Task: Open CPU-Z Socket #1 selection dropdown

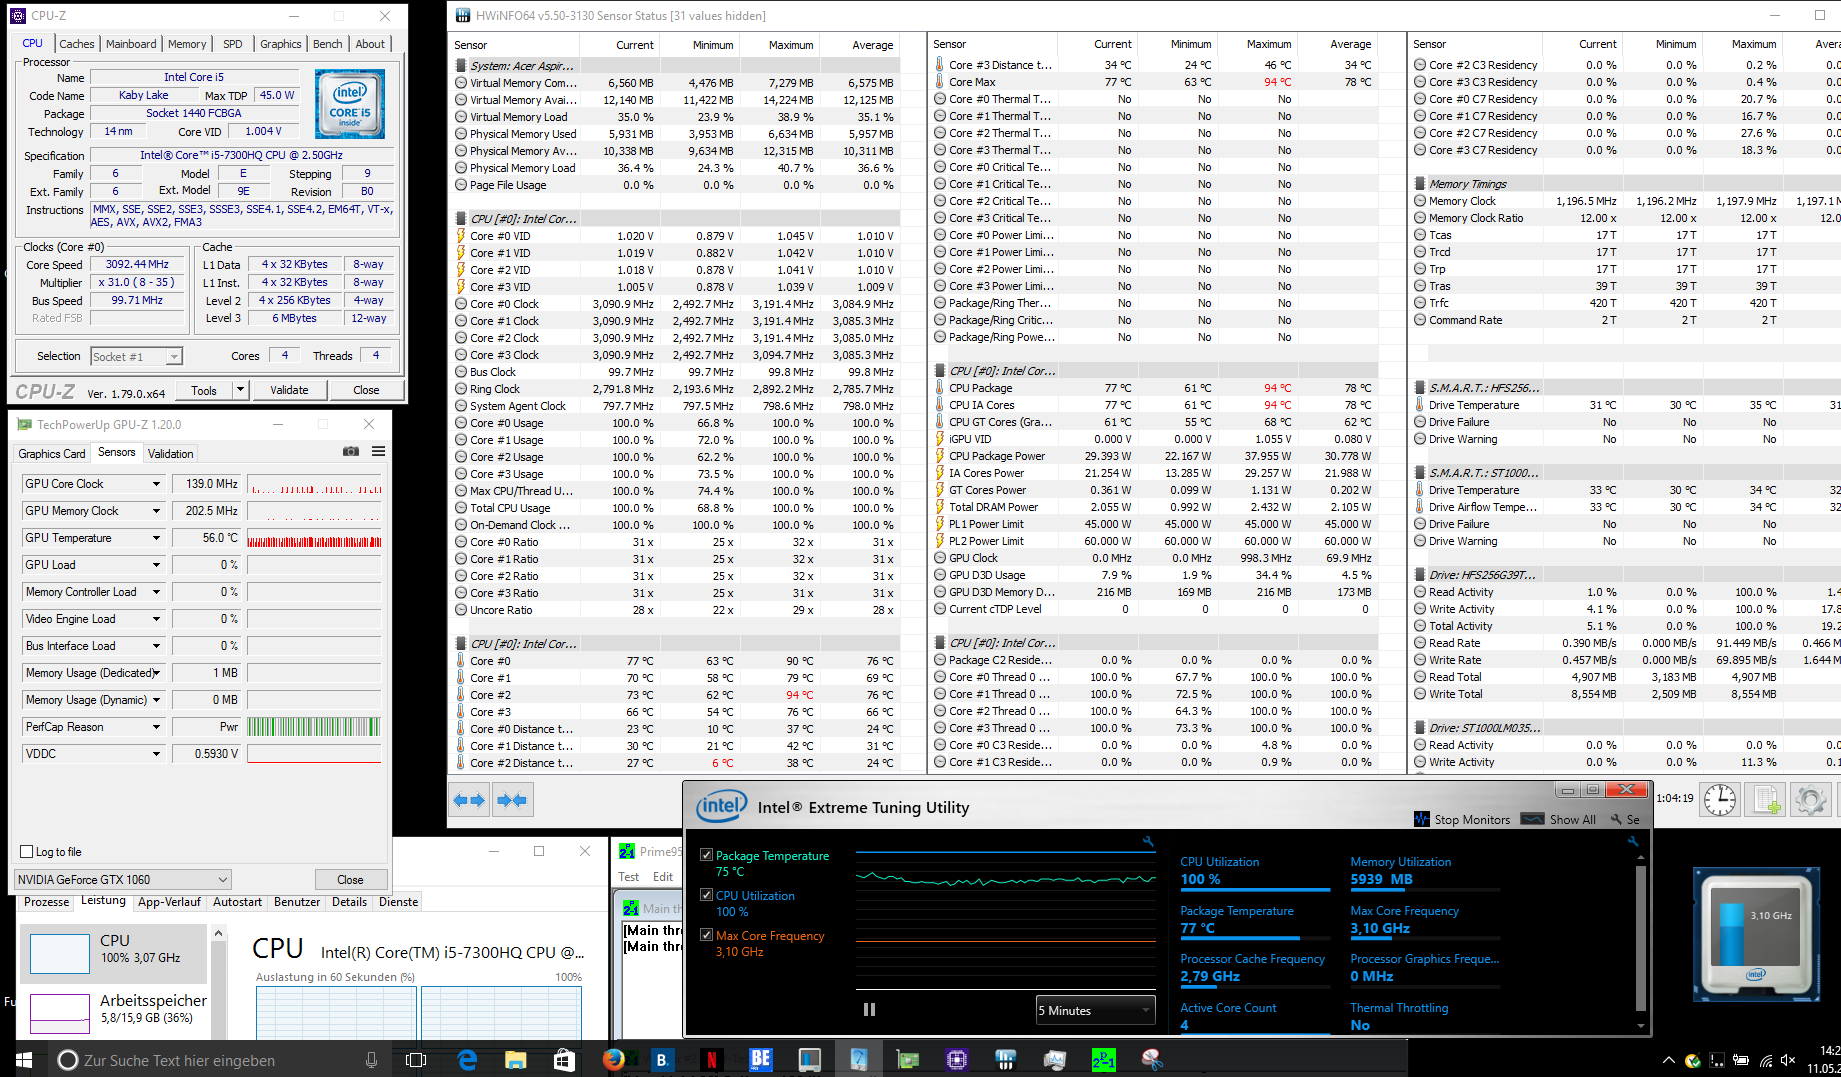Action: click(137, 357)
